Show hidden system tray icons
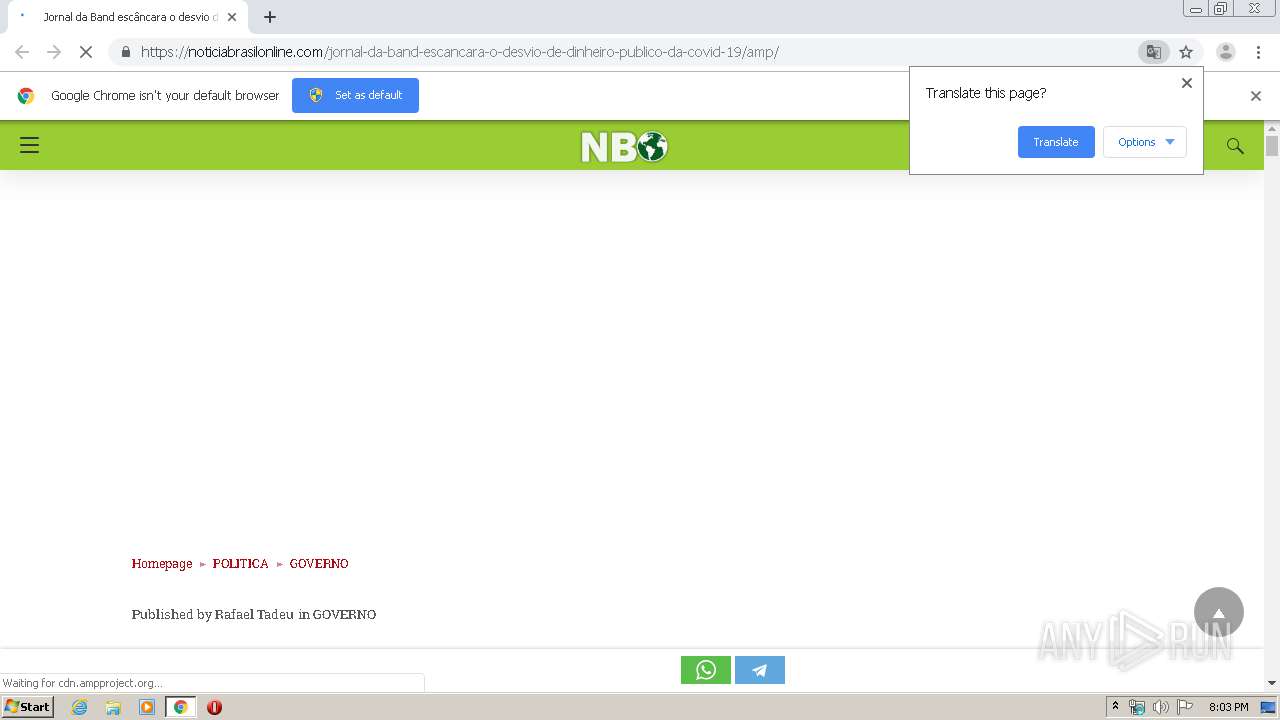The height and width of the screenshot is (720, 1280). 1115,707
